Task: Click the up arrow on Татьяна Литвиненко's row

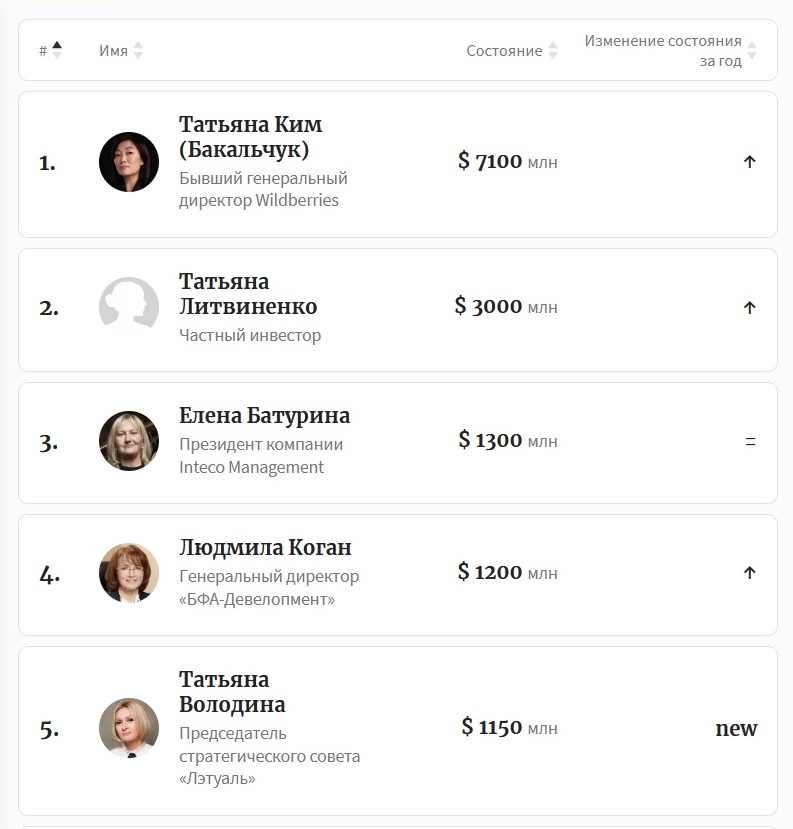Action: 749,308
